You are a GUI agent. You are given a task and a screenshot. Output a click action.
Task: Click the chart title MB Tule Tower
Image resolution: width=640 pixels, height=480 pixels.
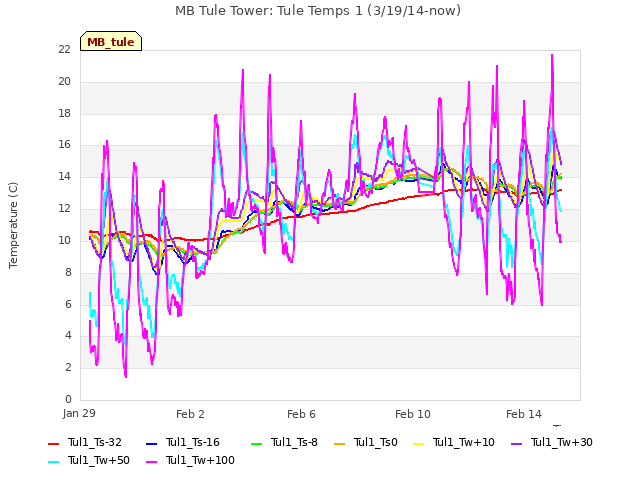click(x=318, y=11)
